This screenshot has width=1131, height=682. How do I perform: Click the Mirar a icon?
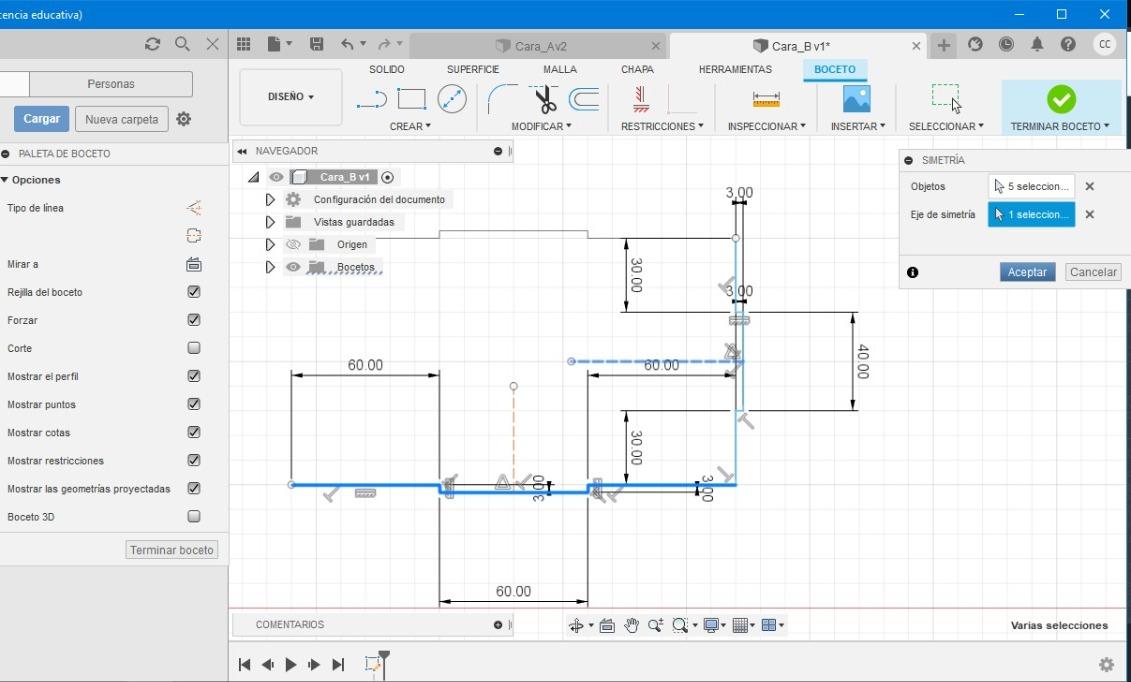[x=193, y=265]
